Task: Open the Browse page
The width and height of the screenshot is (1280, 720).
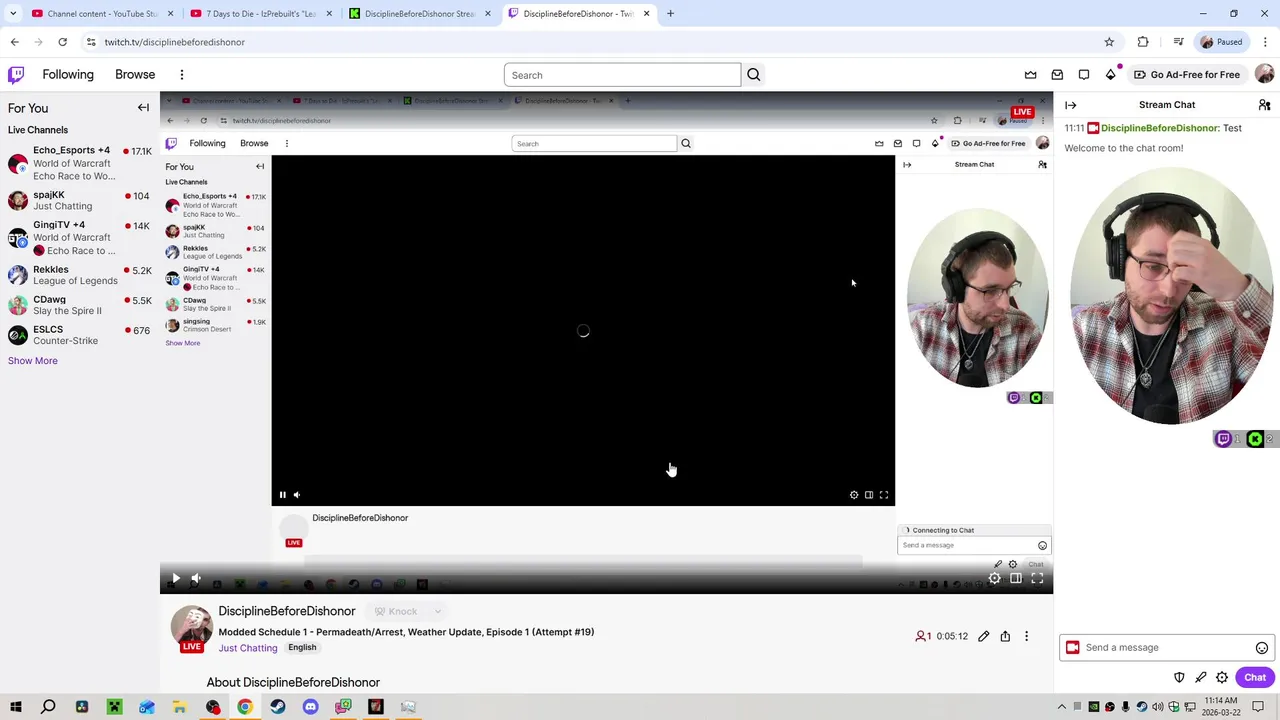Action: coord(135,75)
